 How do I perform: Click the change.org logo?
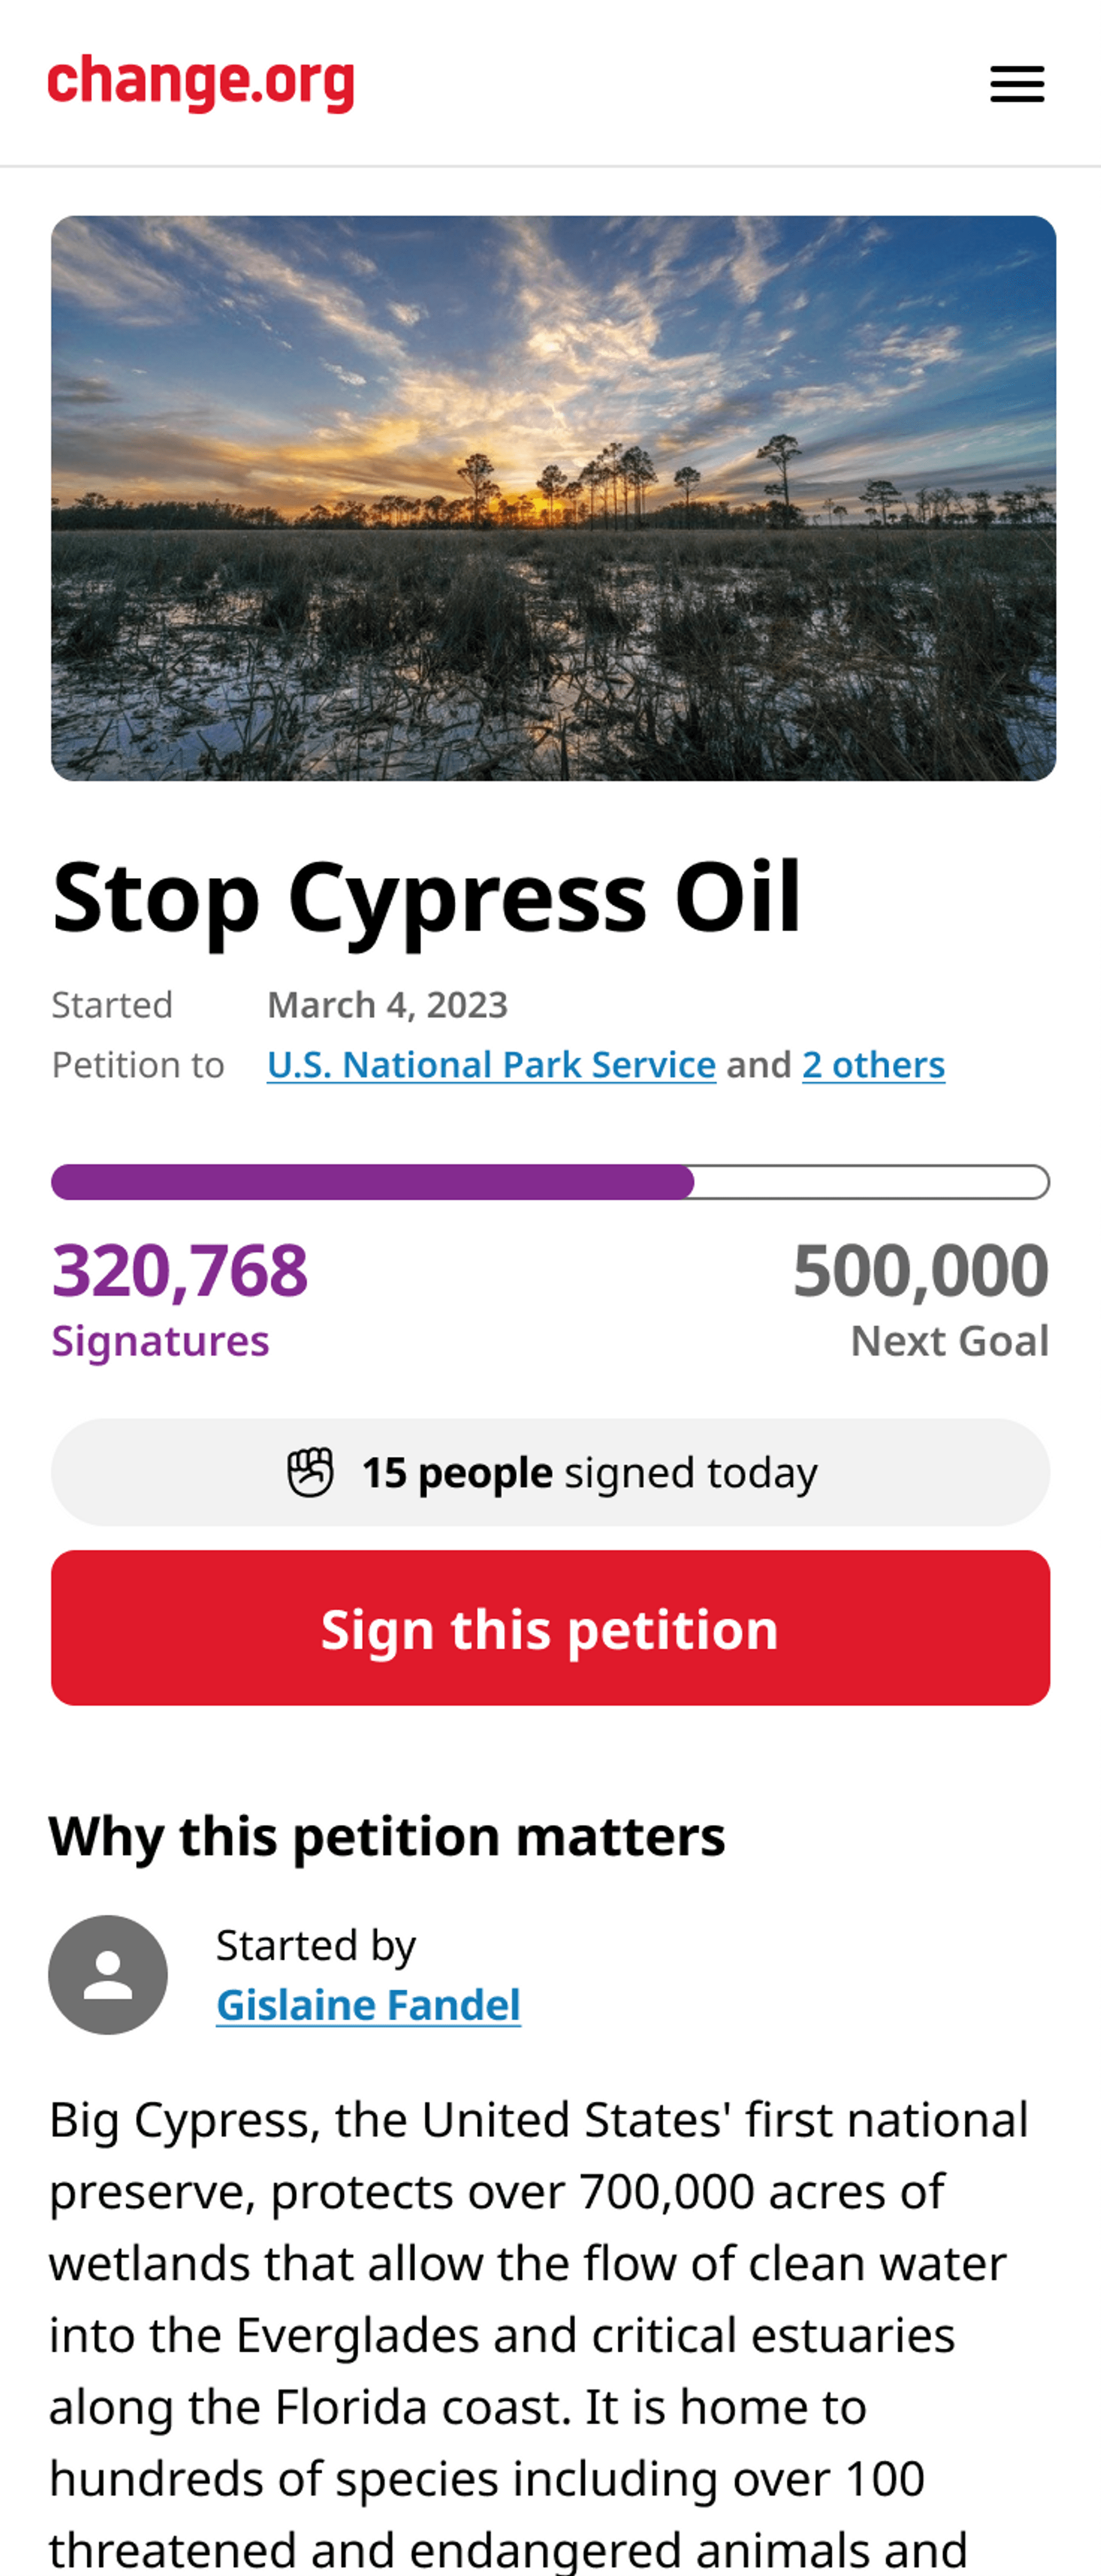coord(201,83)
